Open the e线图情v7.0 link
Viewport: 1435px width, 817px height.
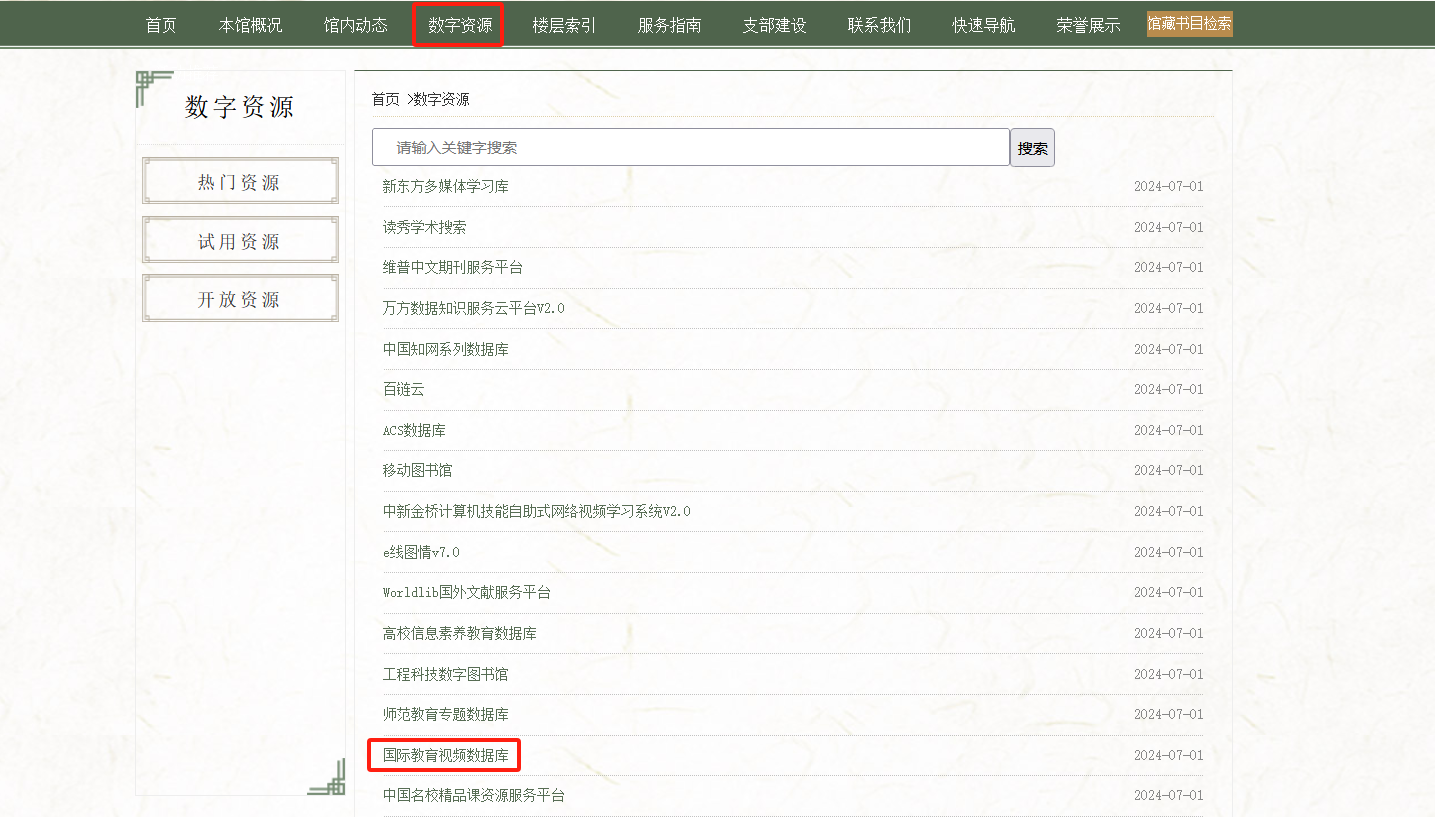coord(421,552)
